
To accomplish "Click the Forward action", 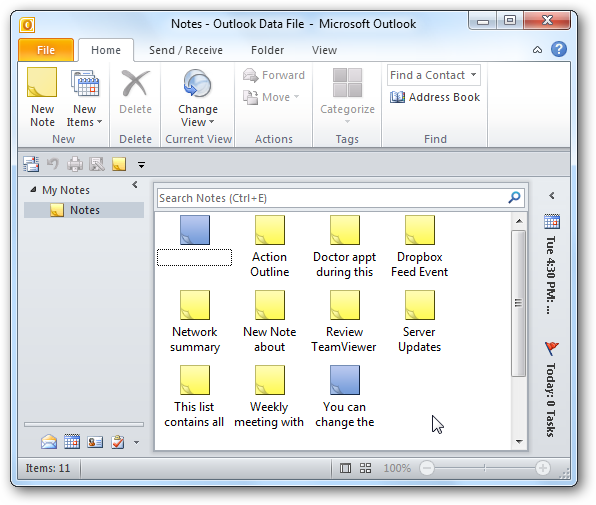I will [x=274, y=75].
